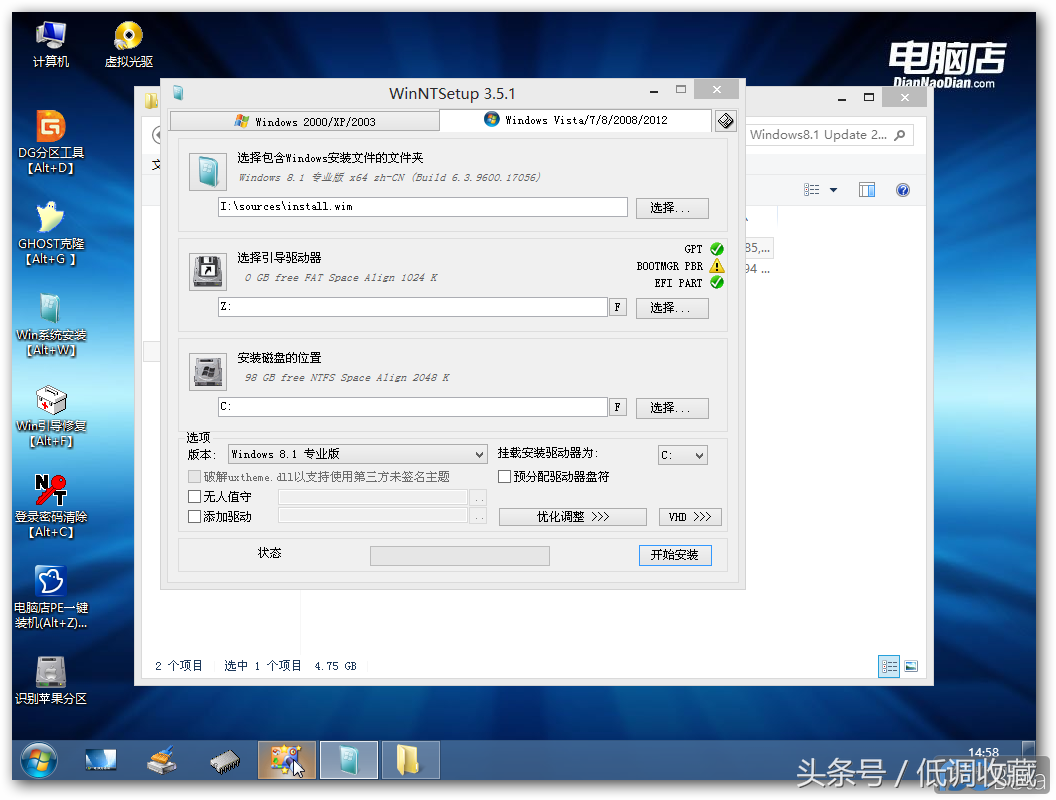Open Win引导修复 desktop shortcut
This screenshot has width=1056, height=800.
[x=51, y=415]
